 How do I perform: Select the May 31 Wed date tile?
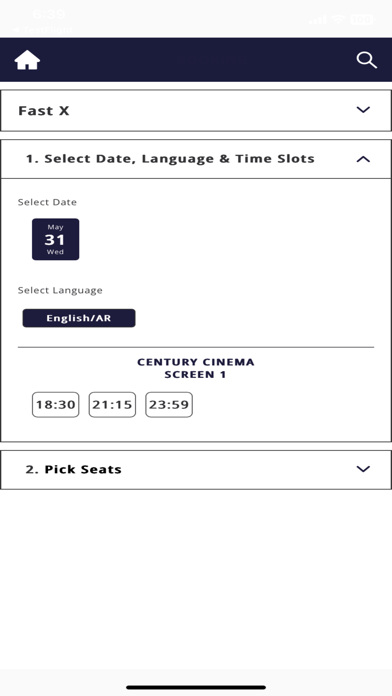[x=55, y=239]
